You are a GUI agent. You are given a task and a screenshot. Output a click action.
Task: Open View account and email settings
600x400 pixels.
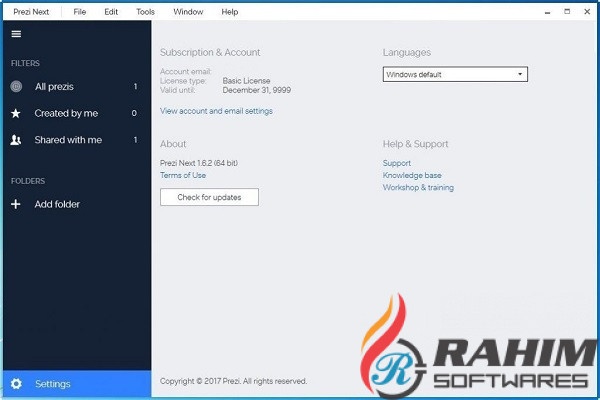coord(216,111)
